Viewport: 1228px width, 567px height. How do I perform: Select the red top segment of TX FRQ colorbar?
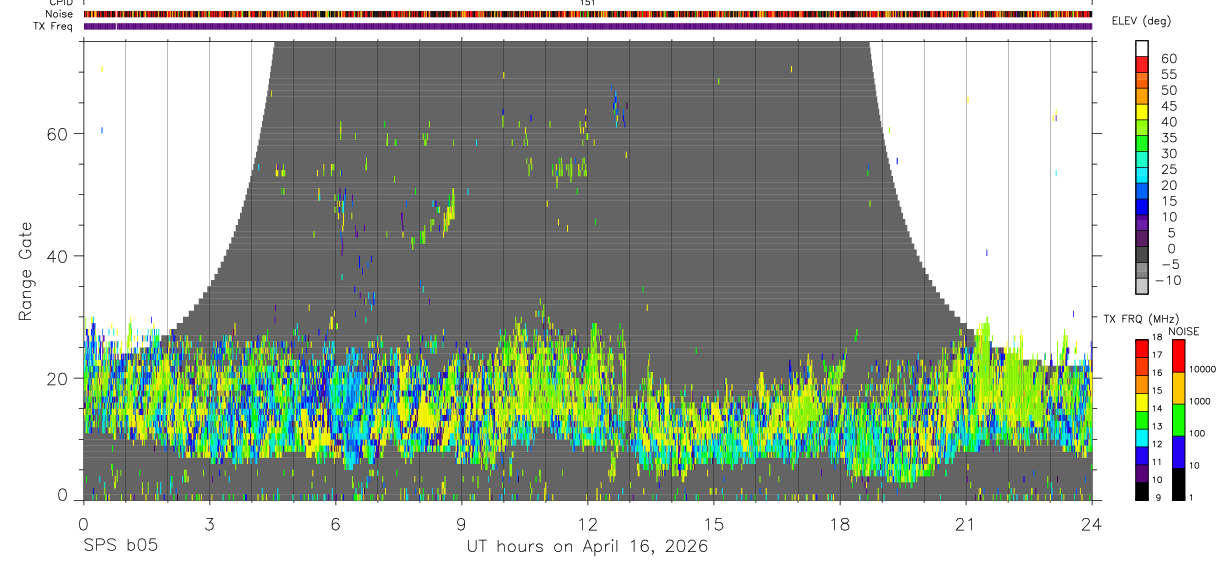coord(1142,347)
